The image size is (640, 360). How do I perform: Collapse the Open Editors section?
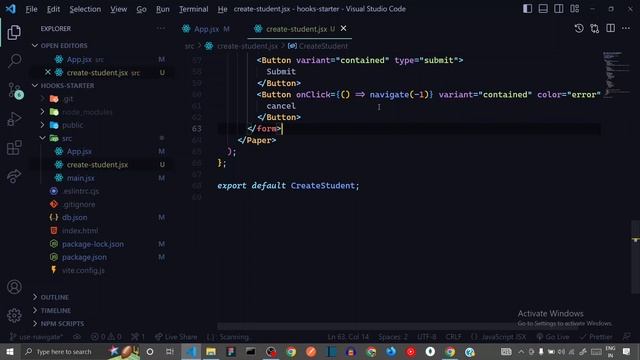pyautogui.click(x=63, y=45)
